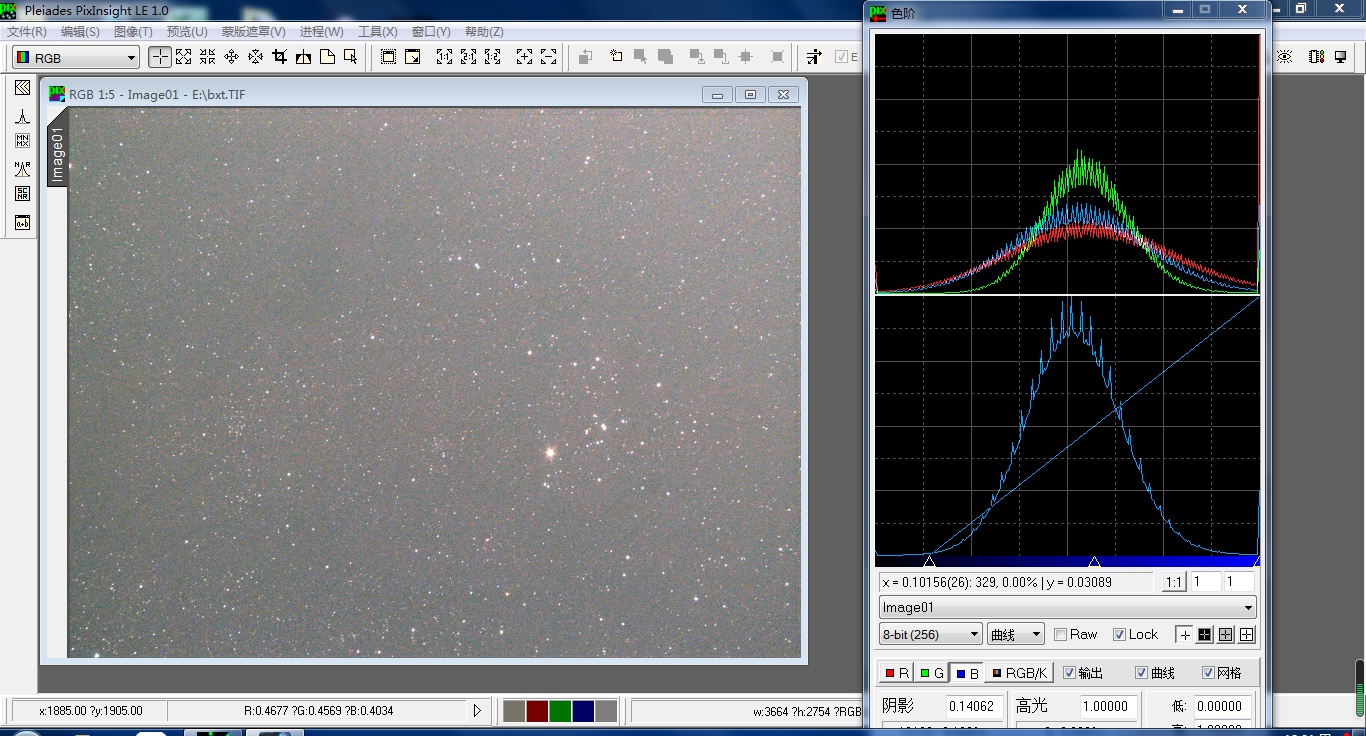Viewport: 1366px width, 736px height.
Task: Click the zoom-out inward arrows icon
Action: (x=208, y=57)
